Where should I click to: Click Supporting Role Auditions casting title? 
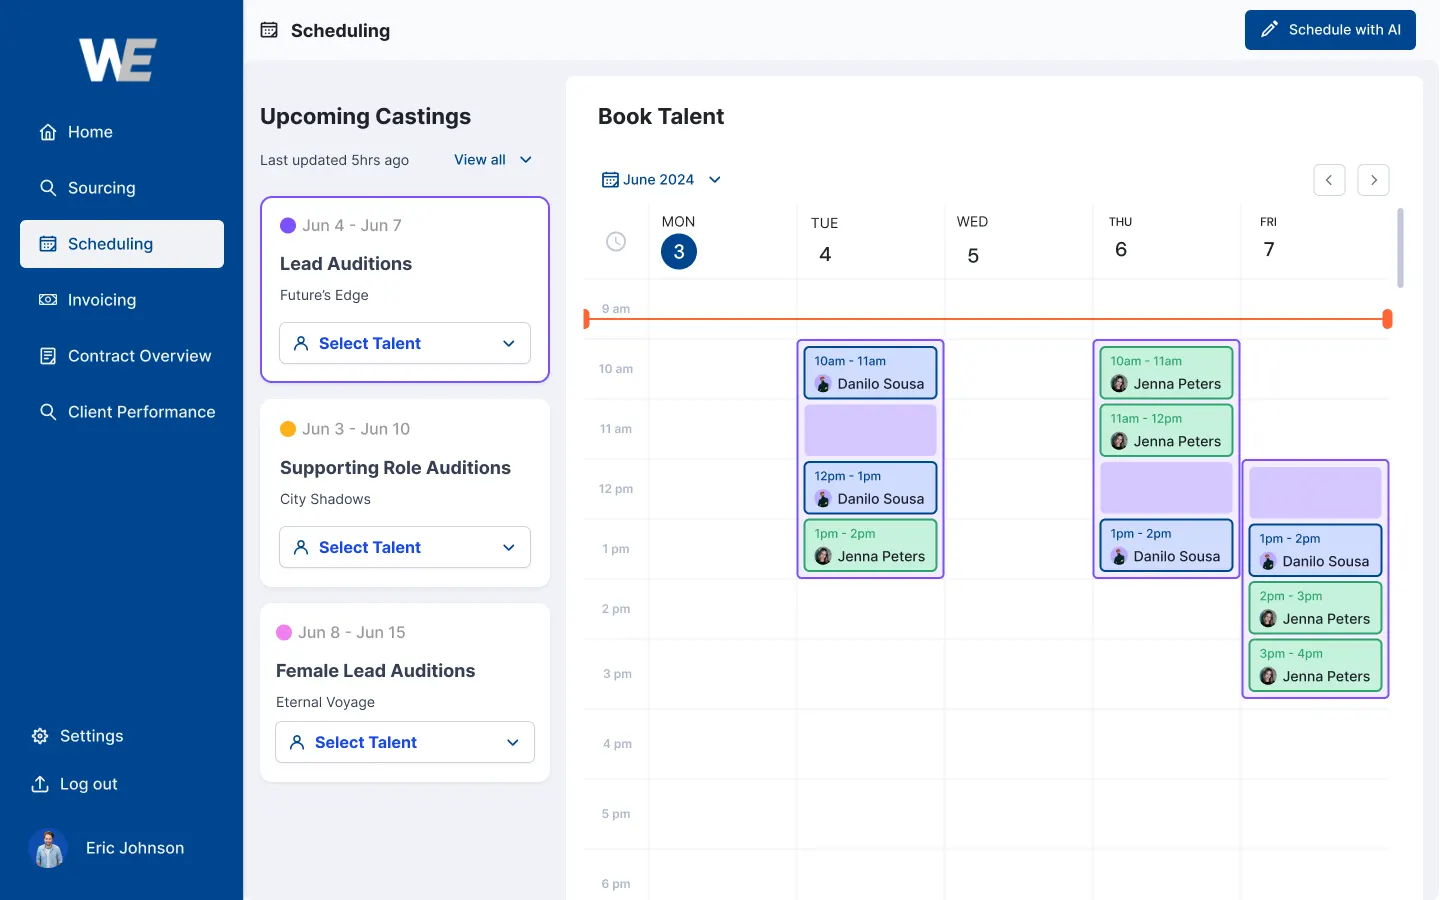click(x=395, y=468)
